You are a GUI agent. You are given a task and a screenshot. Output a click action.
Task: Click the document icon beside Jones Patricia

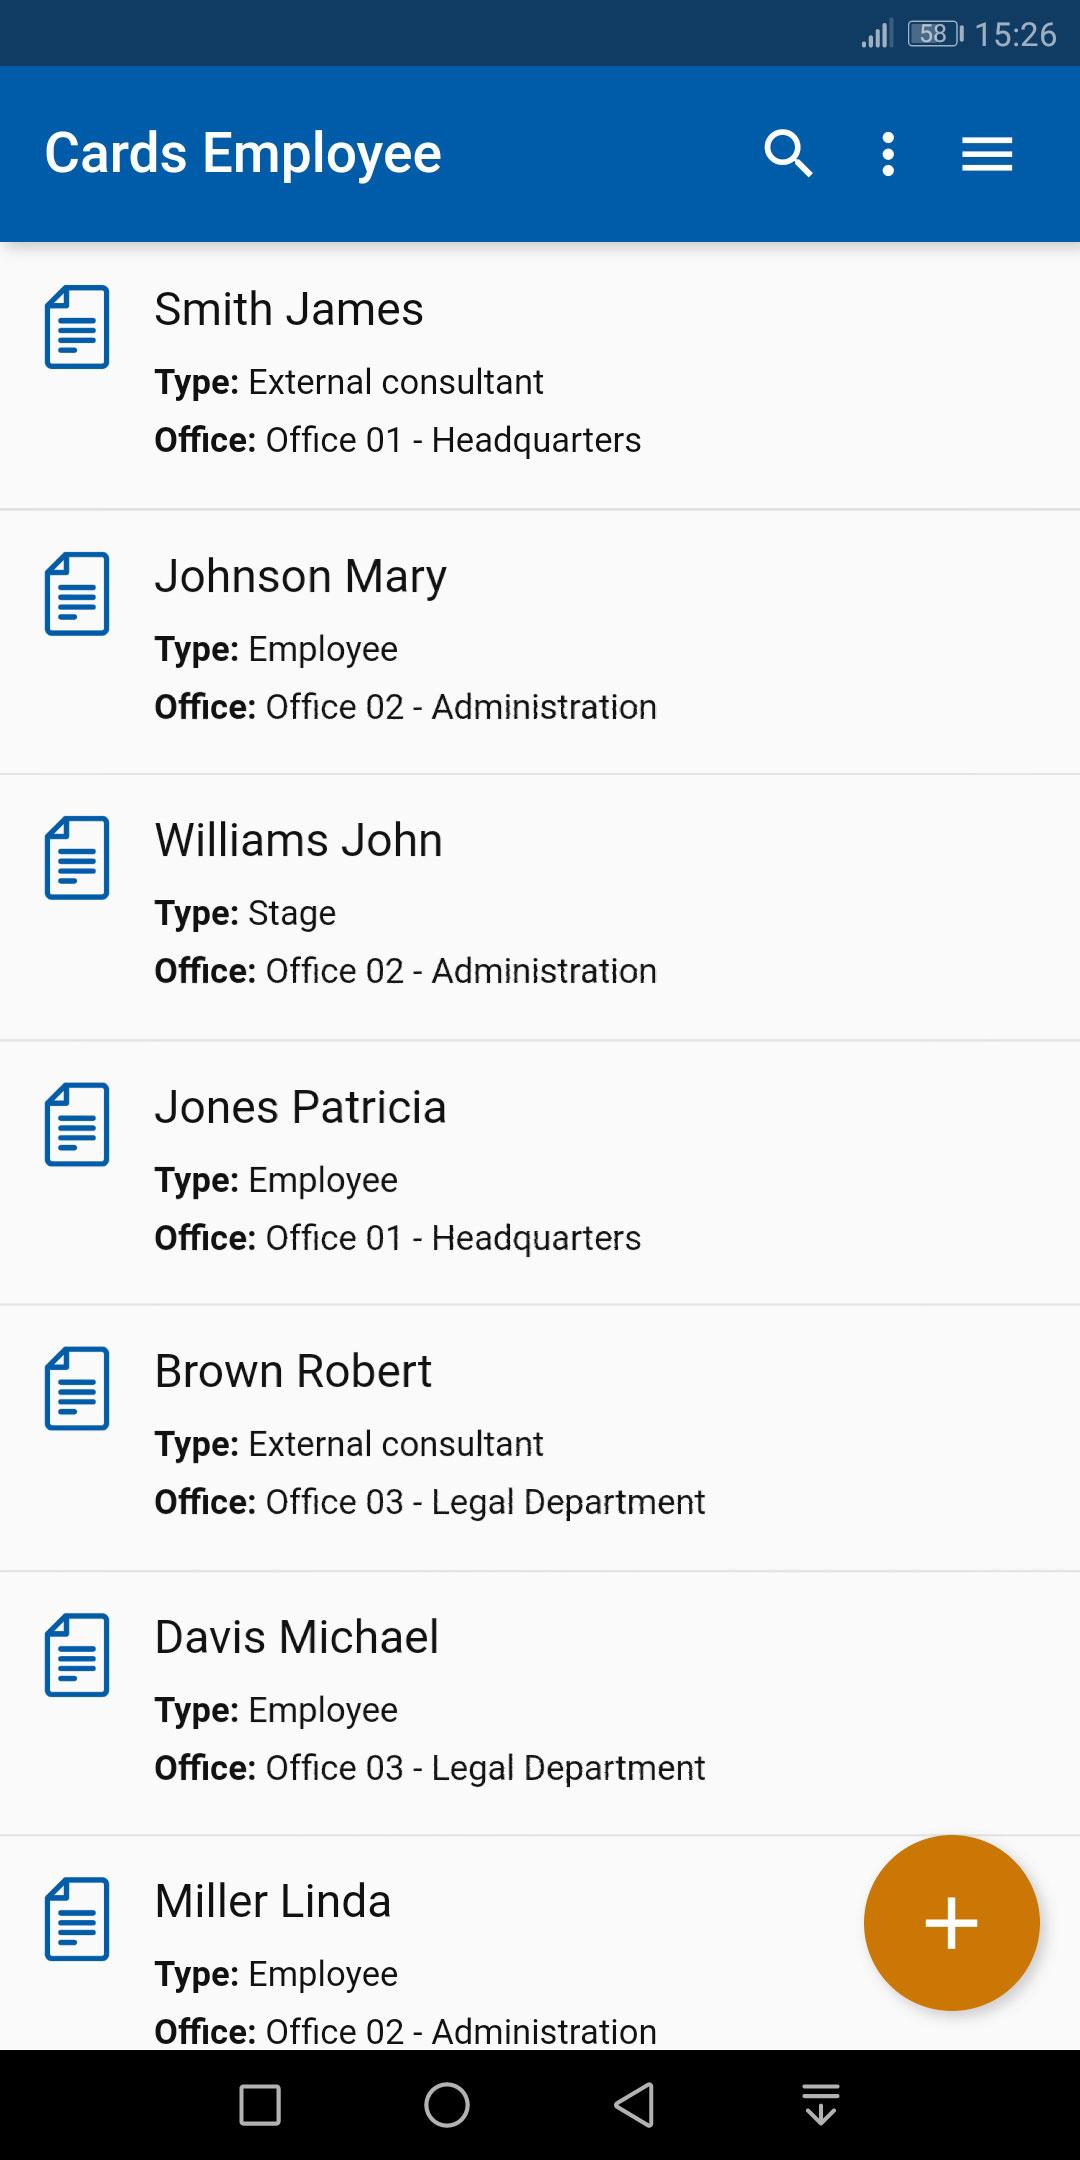click(x=77, y=1124)
